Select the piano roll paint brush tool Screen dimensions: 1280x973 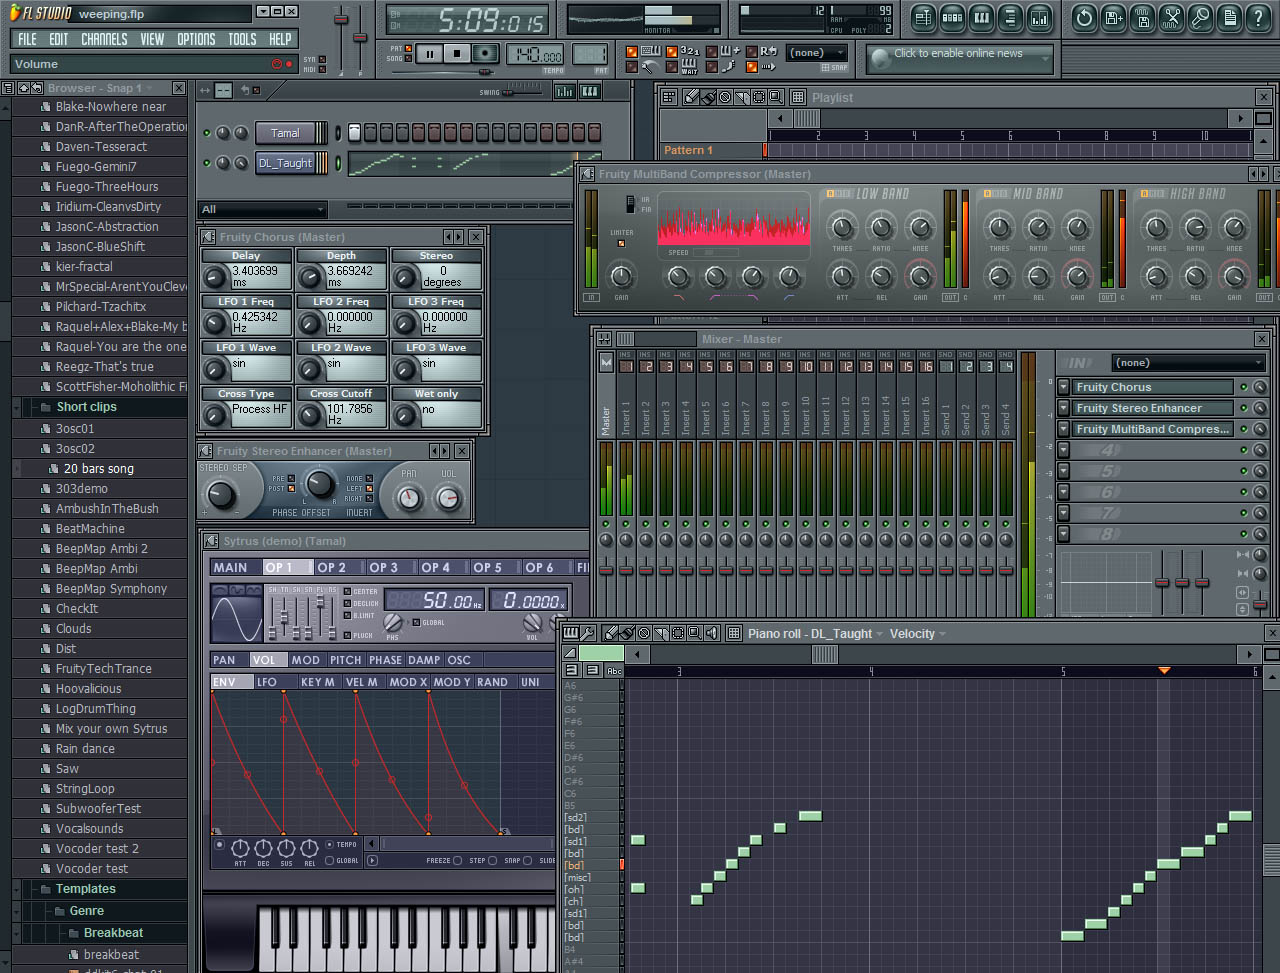point(627,633)
